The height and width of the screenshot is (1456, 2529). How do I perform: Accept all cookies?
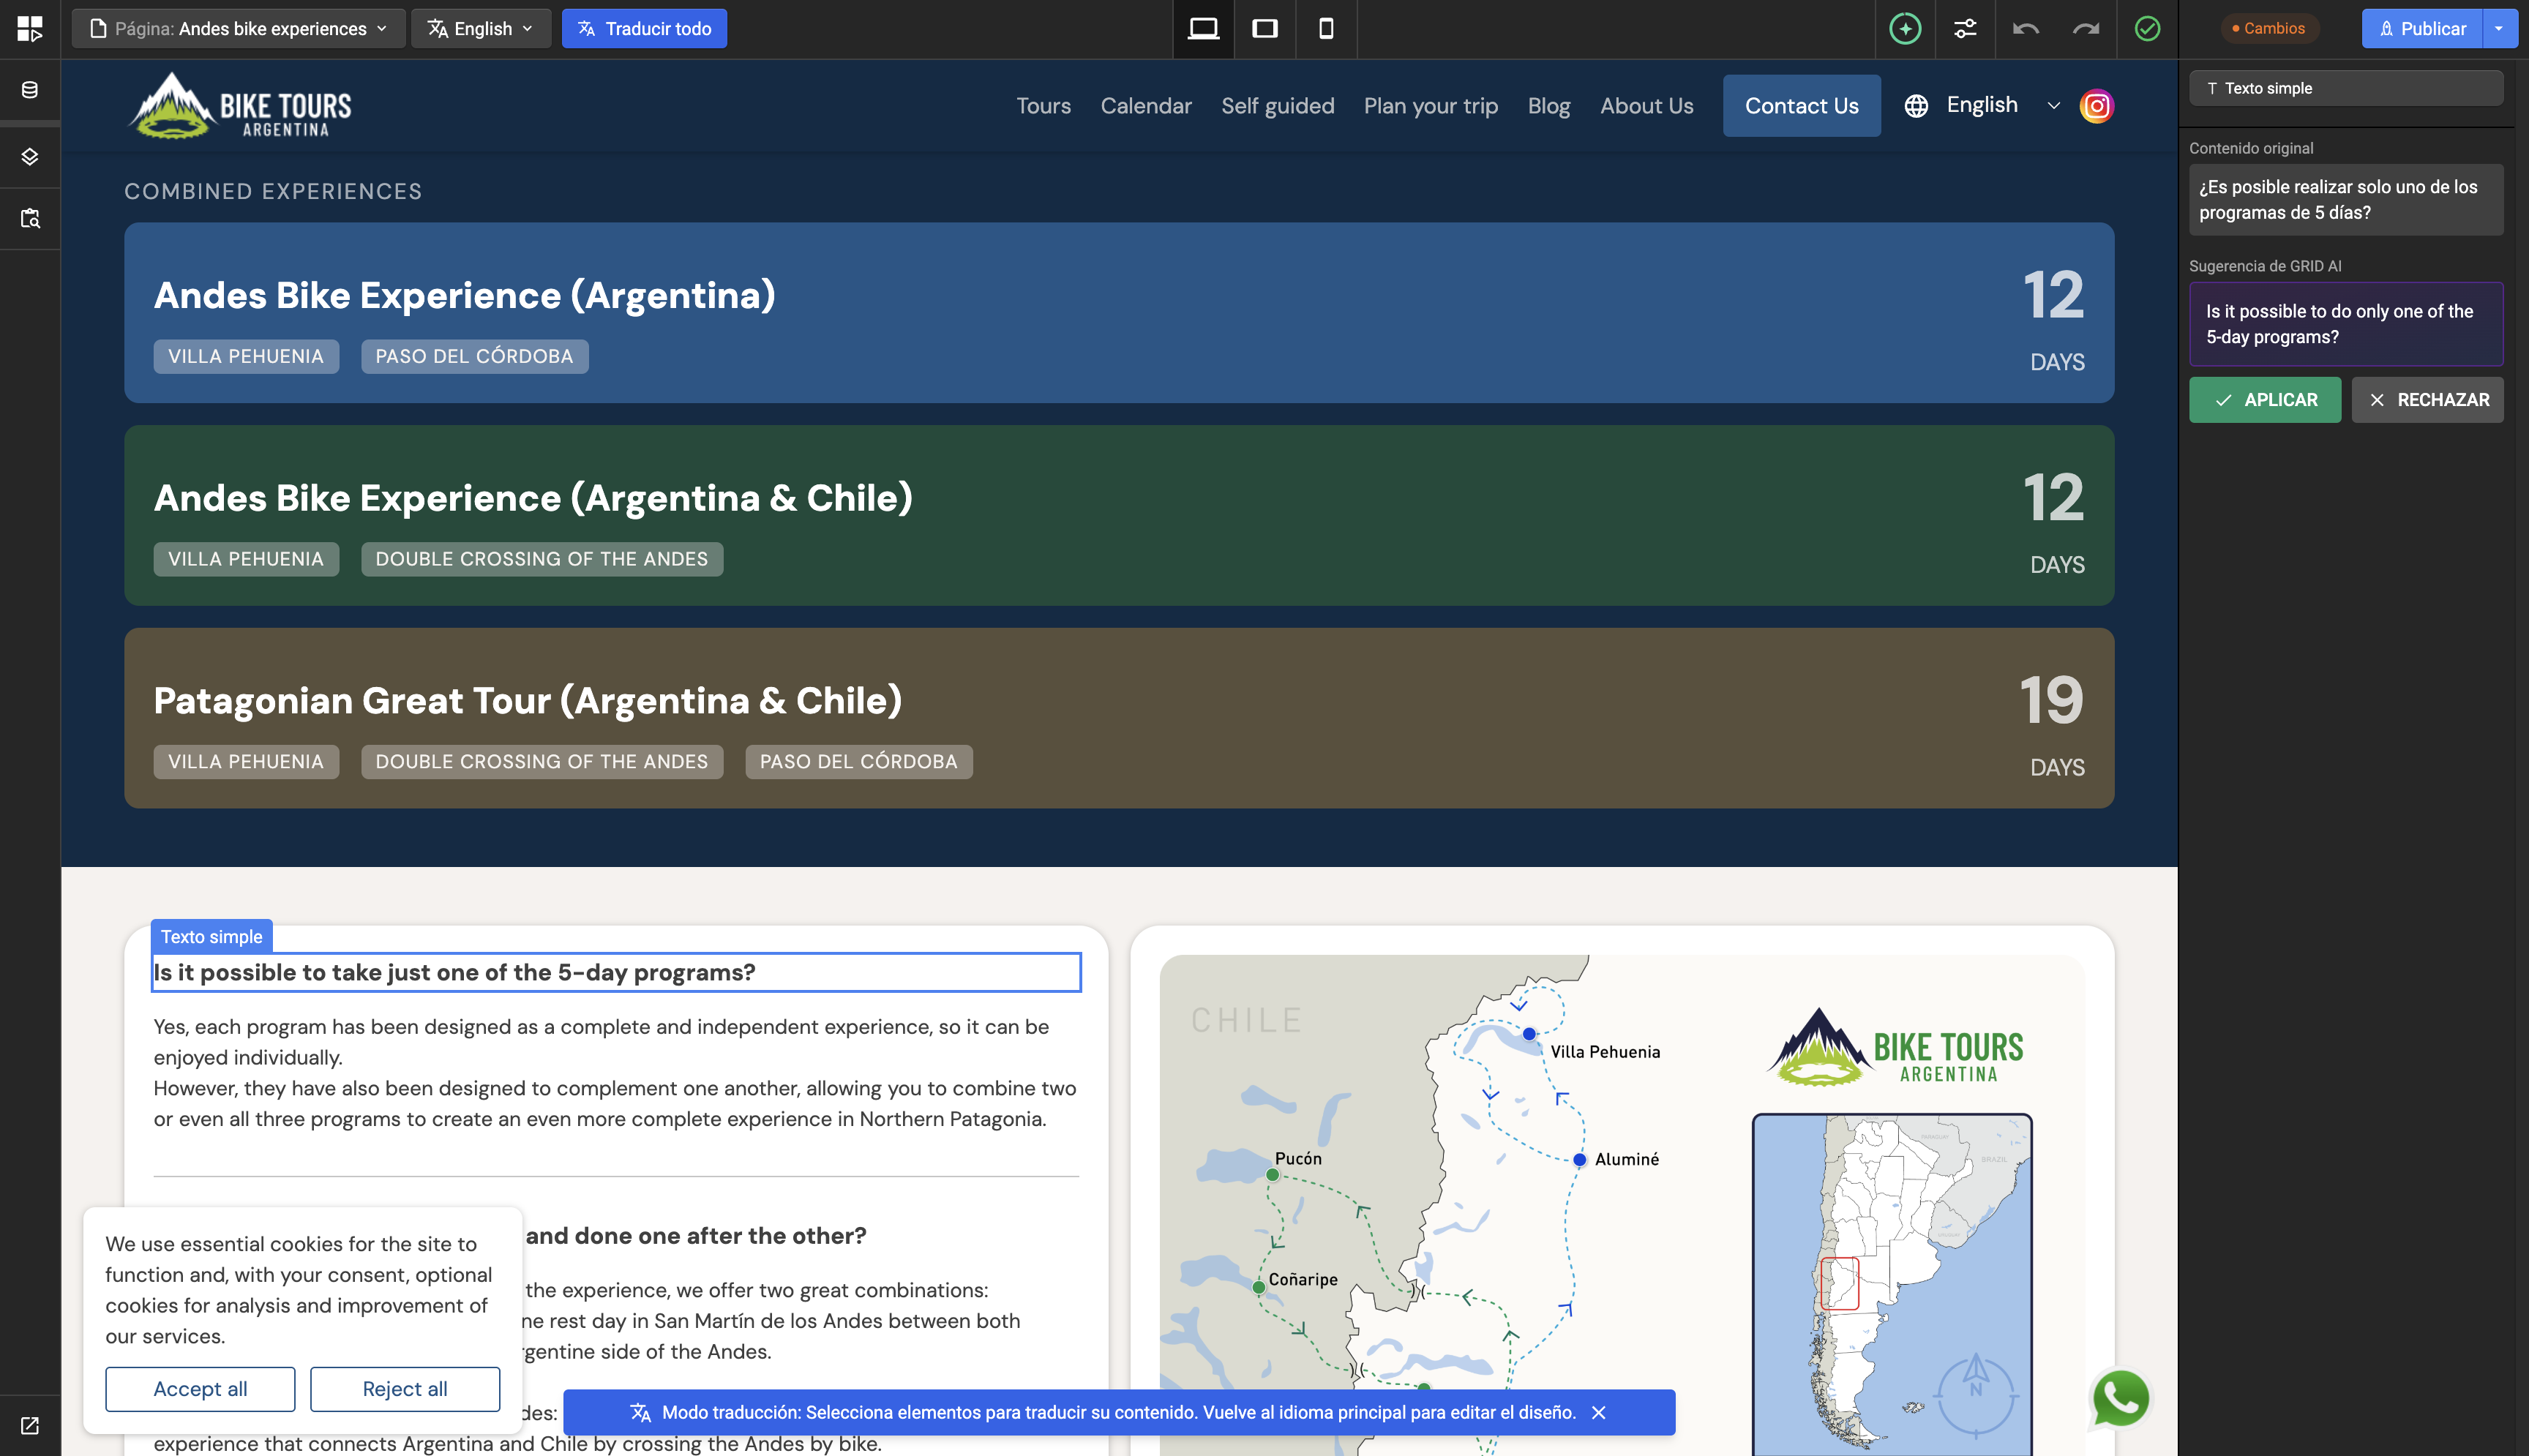200,1389
